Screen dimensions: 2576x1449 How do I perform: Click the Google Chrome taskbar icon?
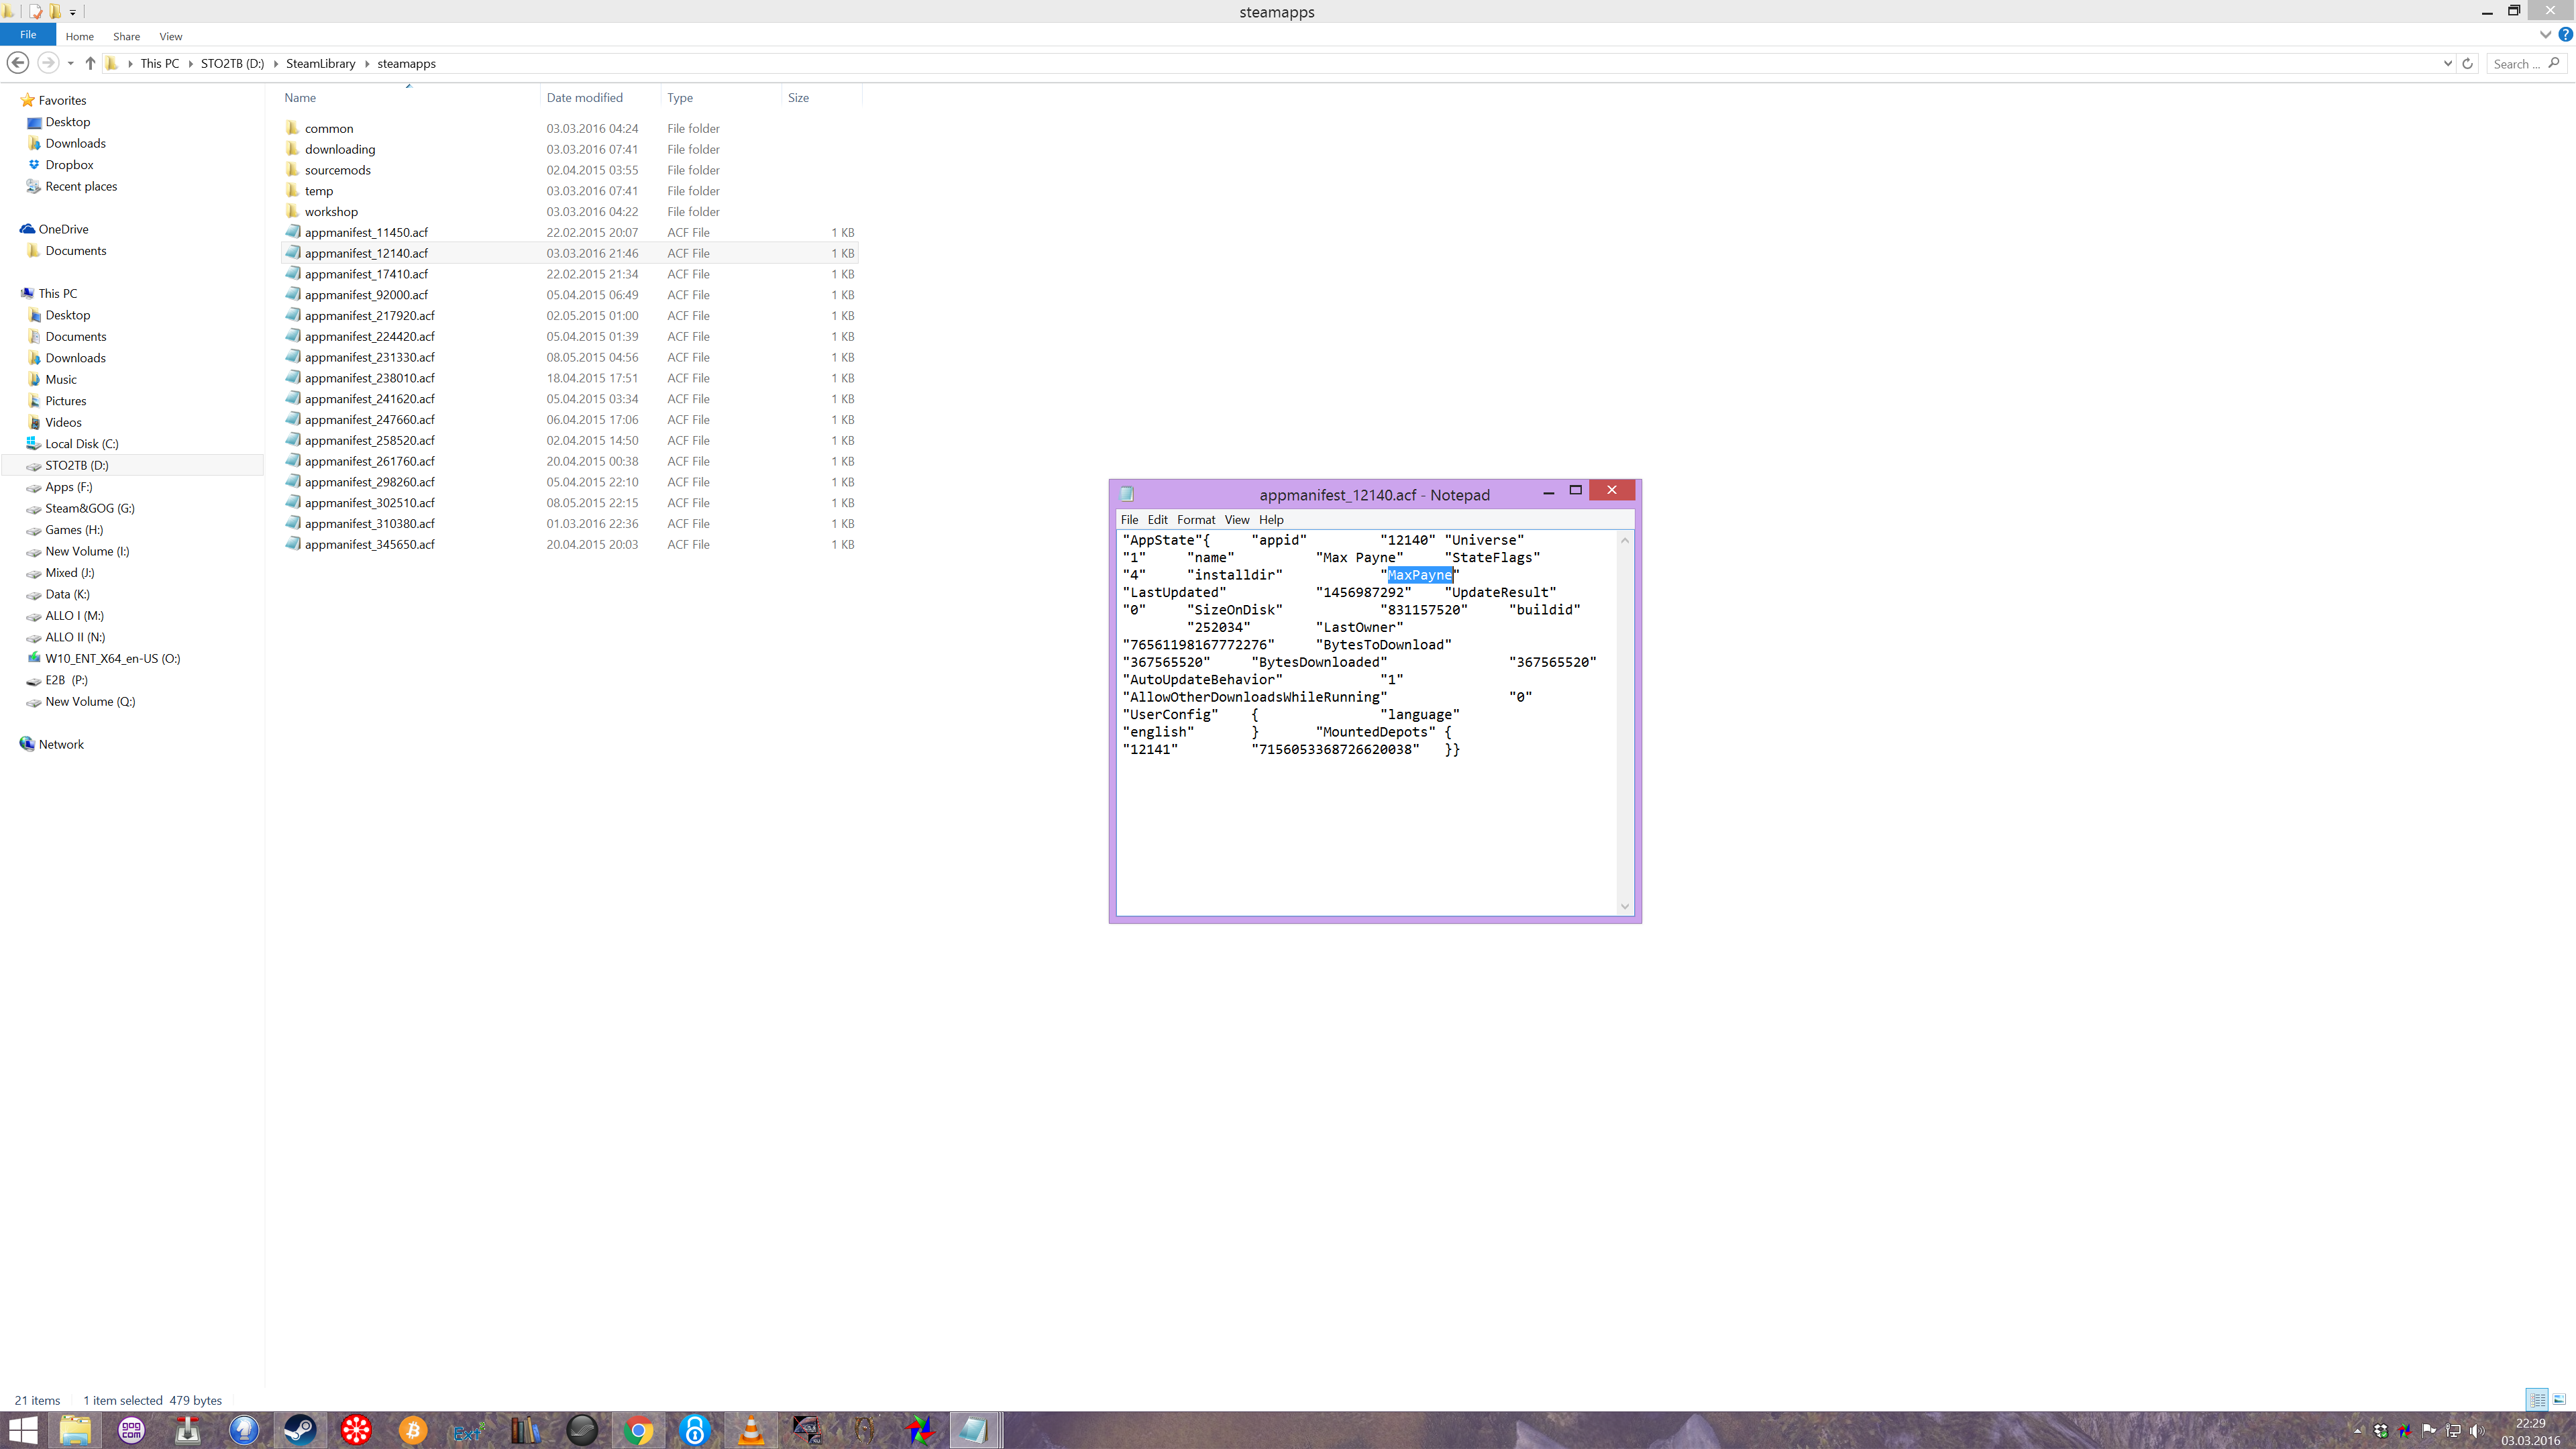tap(638, 1430)
